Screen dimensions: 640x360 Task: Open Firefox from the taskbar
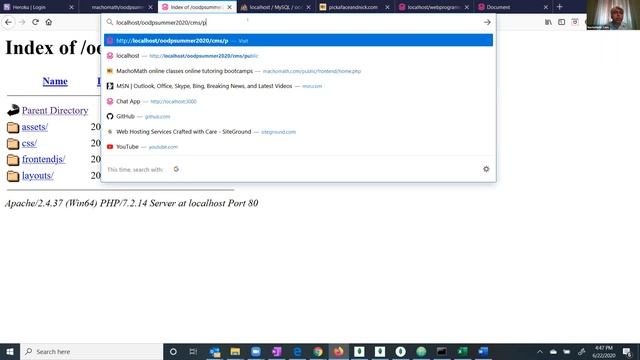coord(338,351)
